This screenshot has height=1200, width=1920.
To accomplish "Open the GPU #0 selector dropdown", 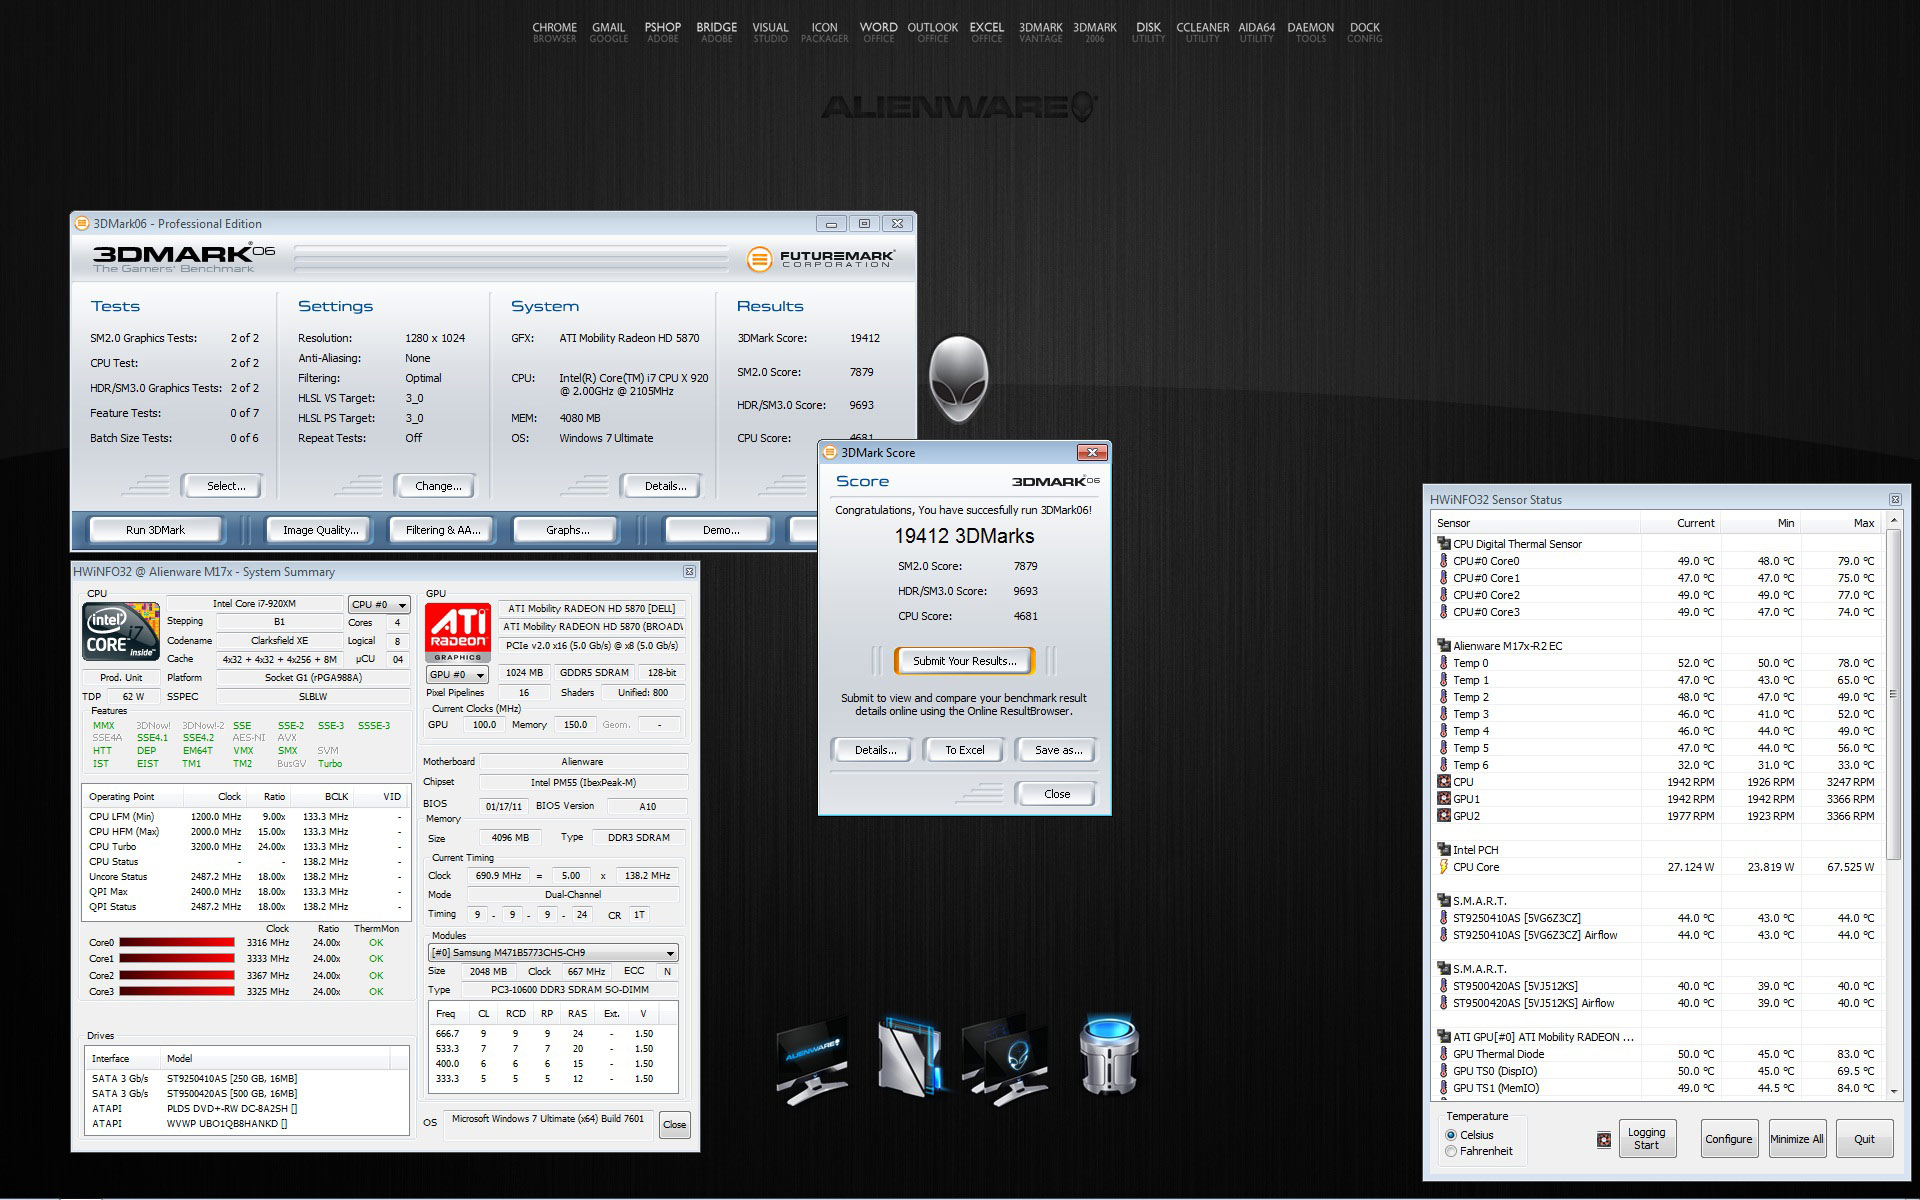I will (x=457, y=675).
